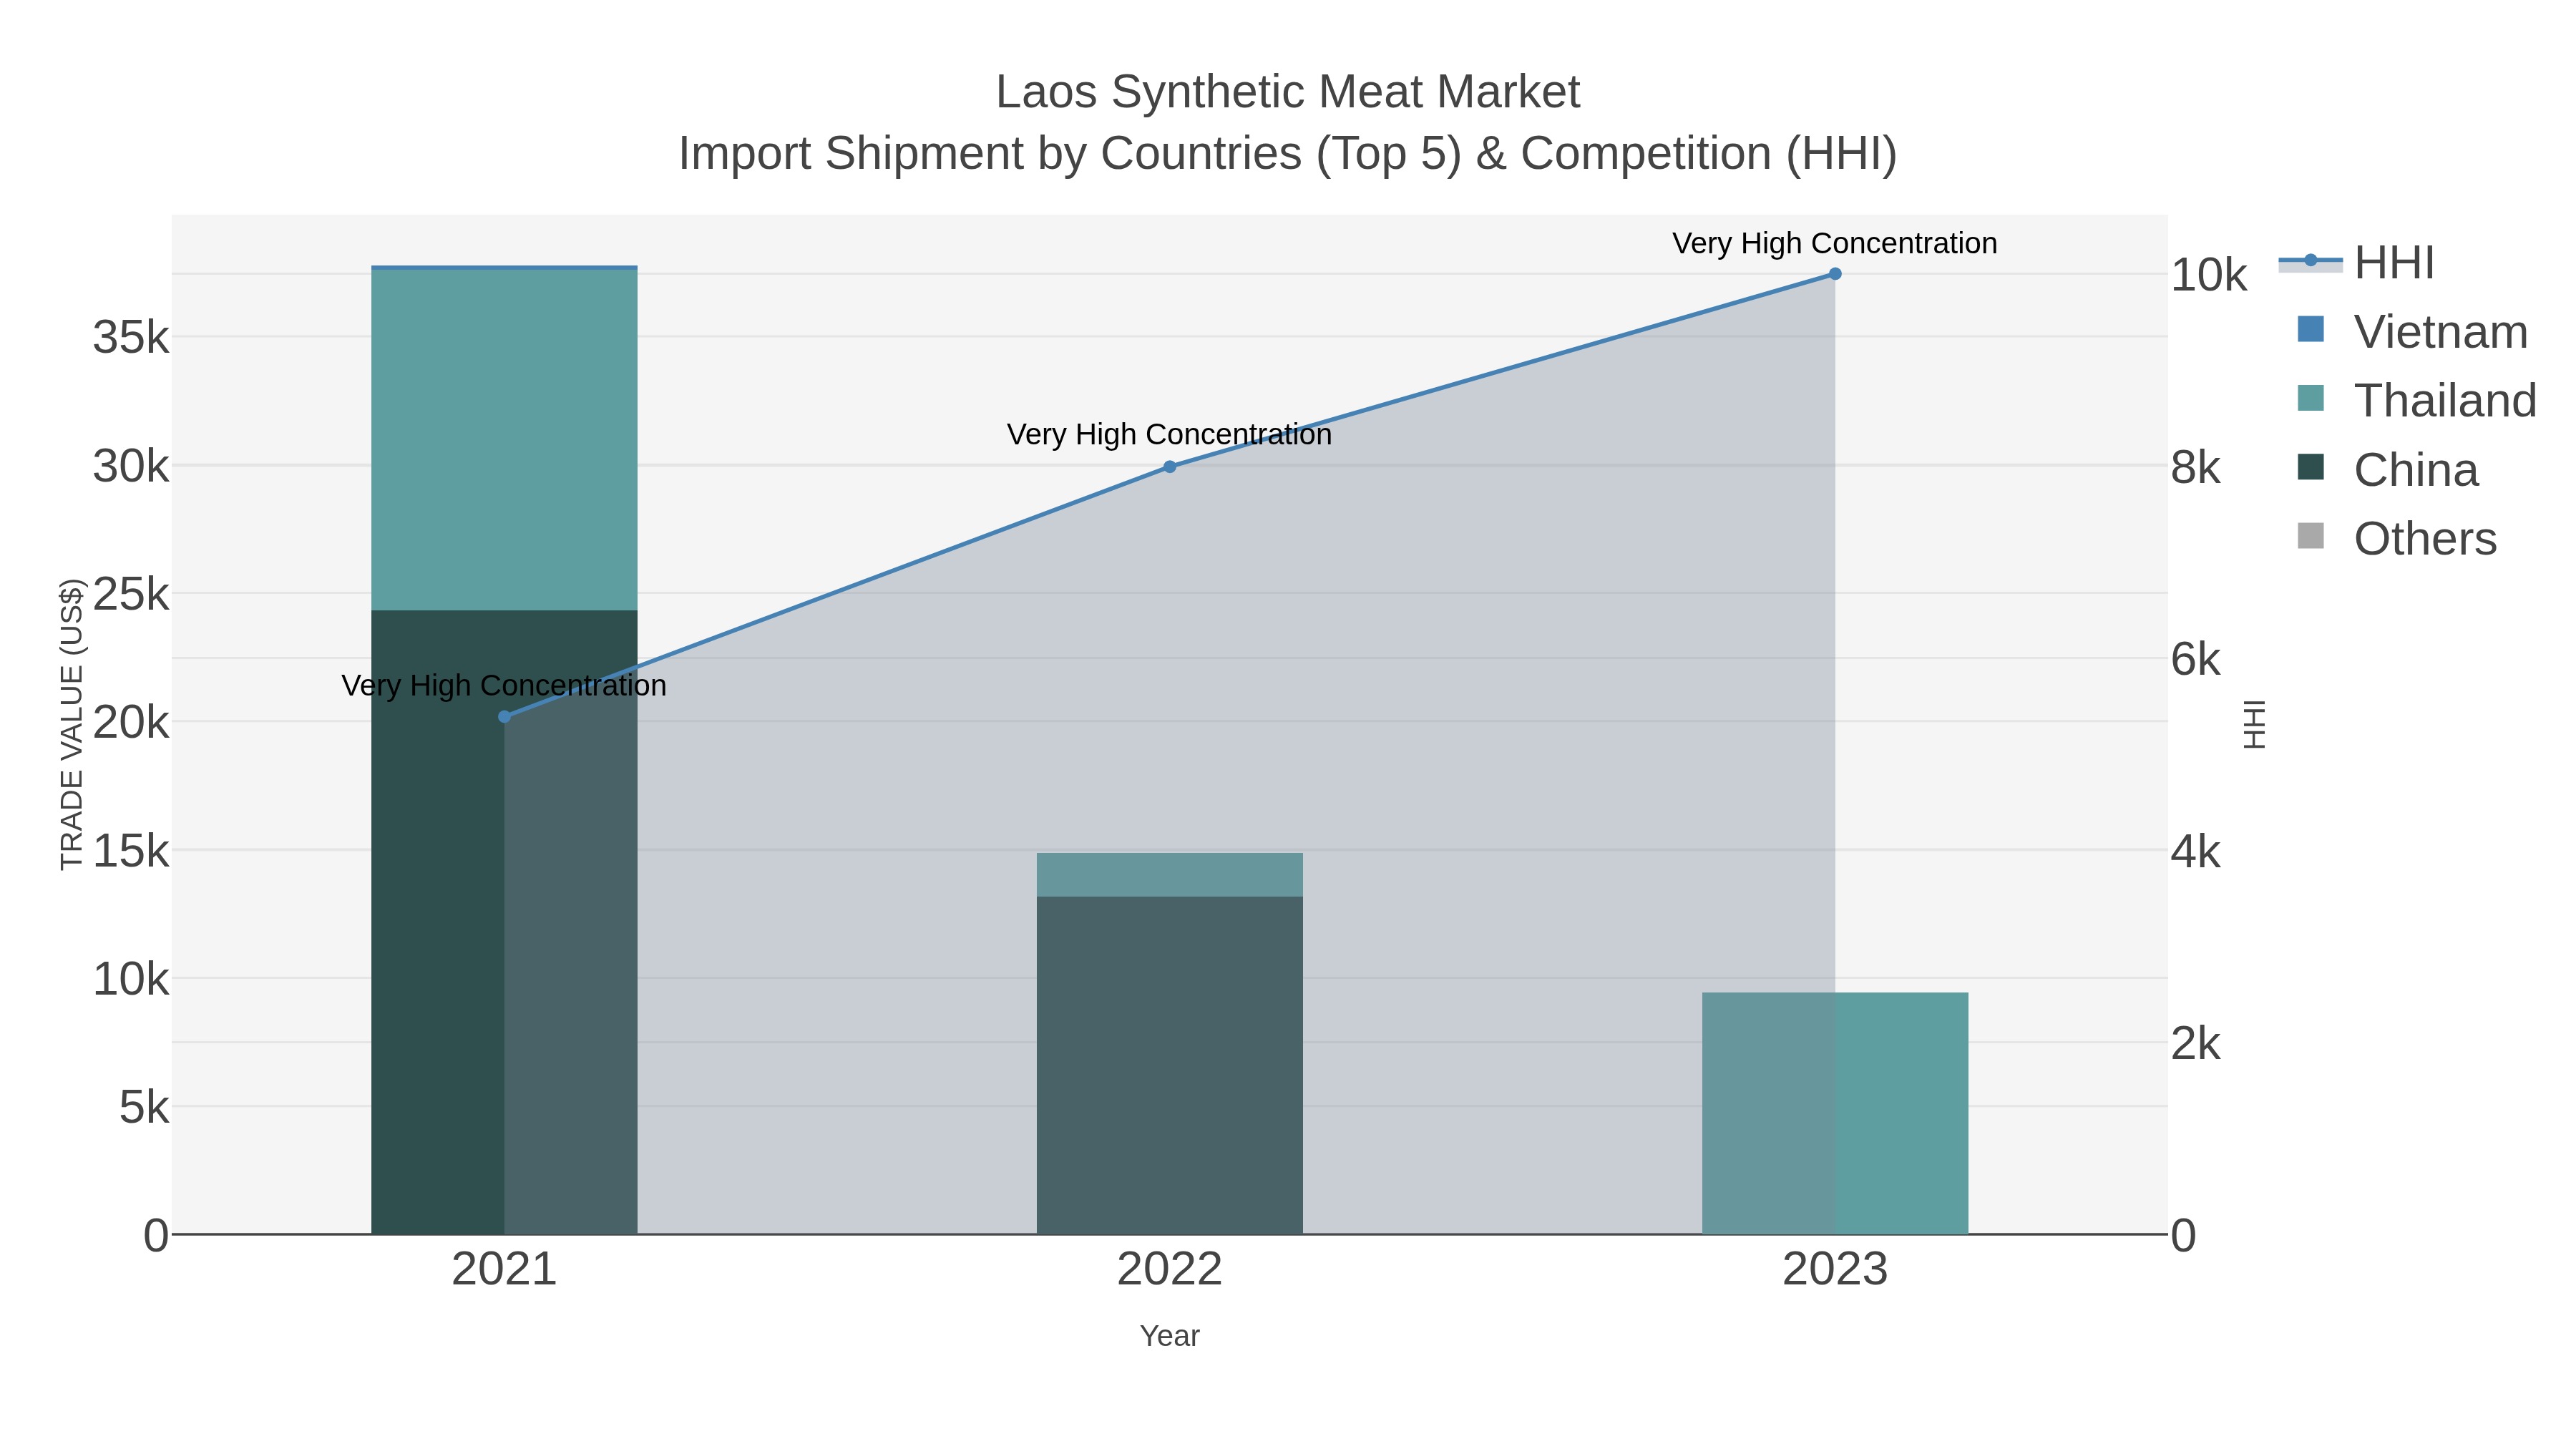Viewport: 2576px width, 1449px height.
Task: Click the 10k left axis tick label
Action: [131, 979]
